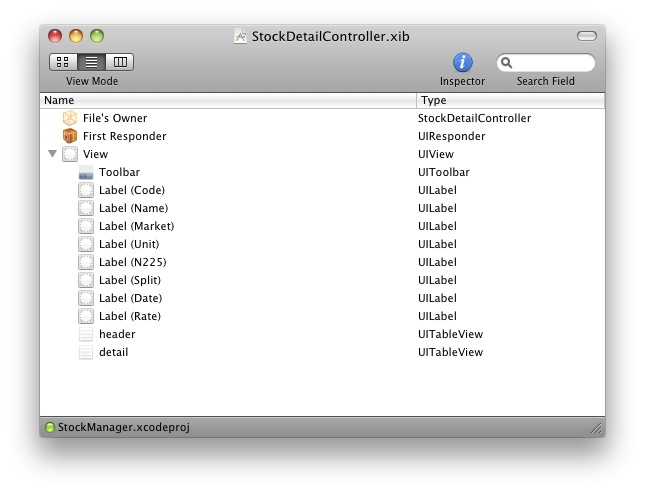
Task: Click the Label (Name) icon
Action: (86, 208)
